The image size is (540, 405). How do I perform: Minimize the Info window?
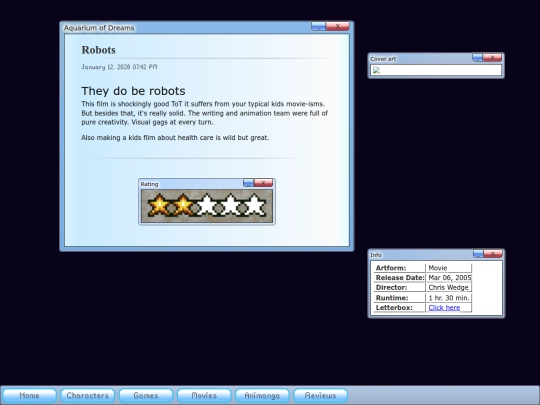pyautogui.click(x=478, y=254)
